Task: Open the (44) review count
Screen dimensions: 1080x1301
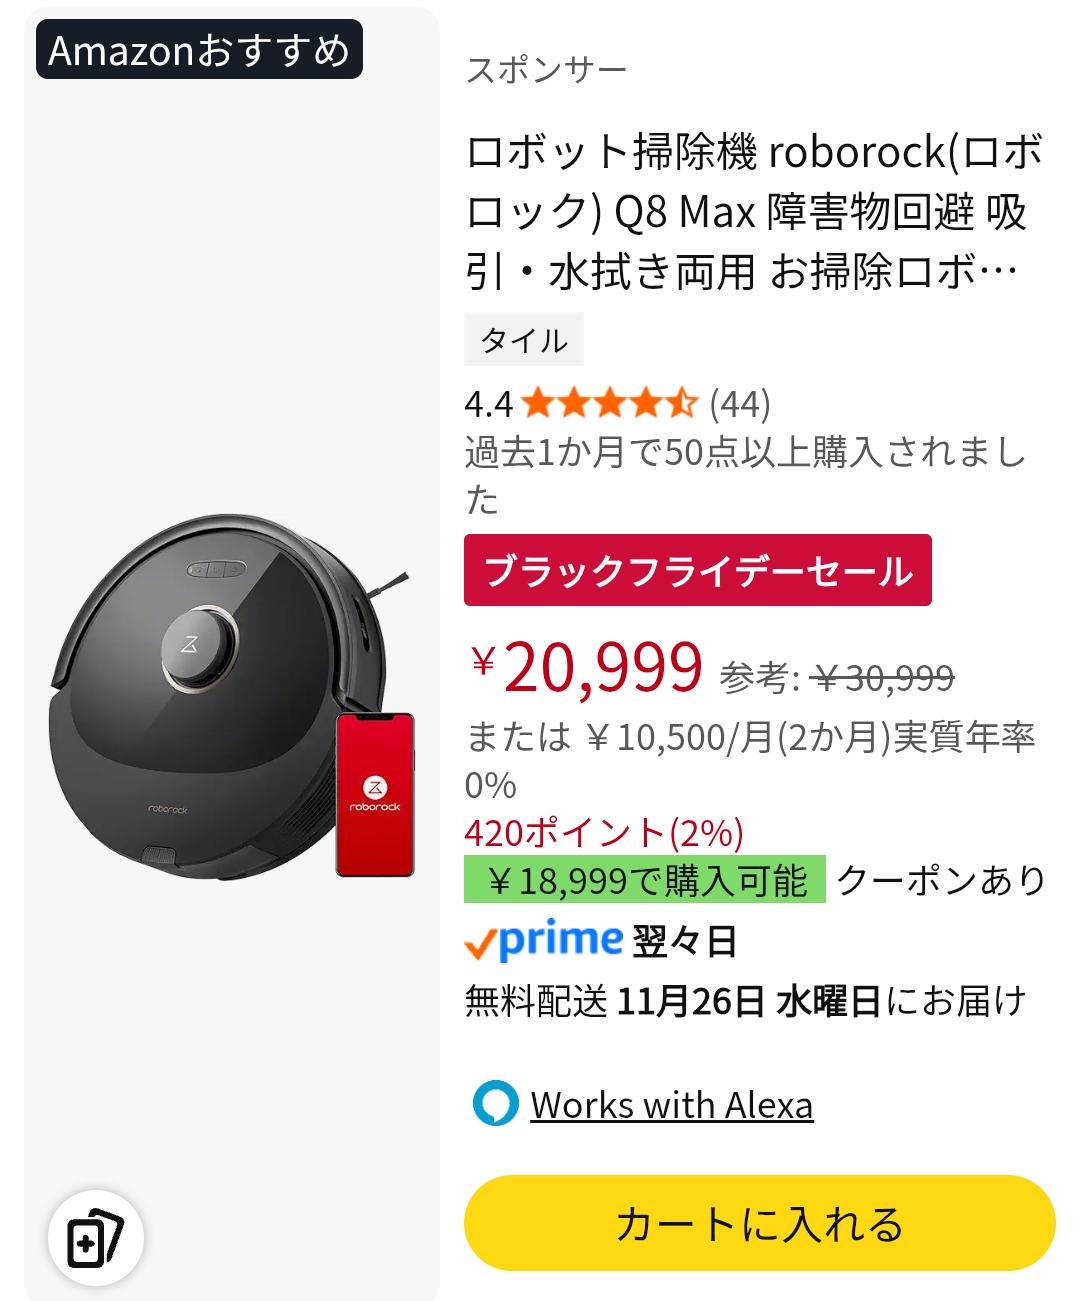Action: coord(740,404)
